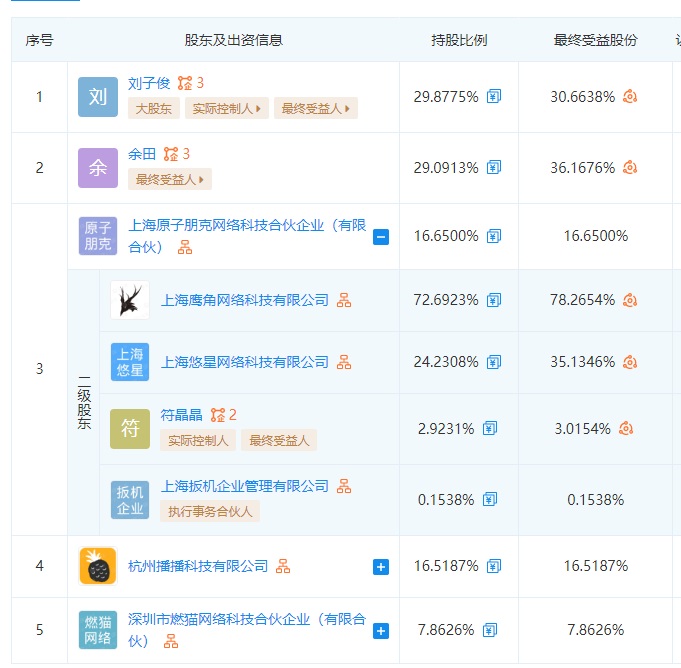Open 符晶晶 related companies icon with 2
The height and width of the screenshot is (668, 681).
click(223, 415)
